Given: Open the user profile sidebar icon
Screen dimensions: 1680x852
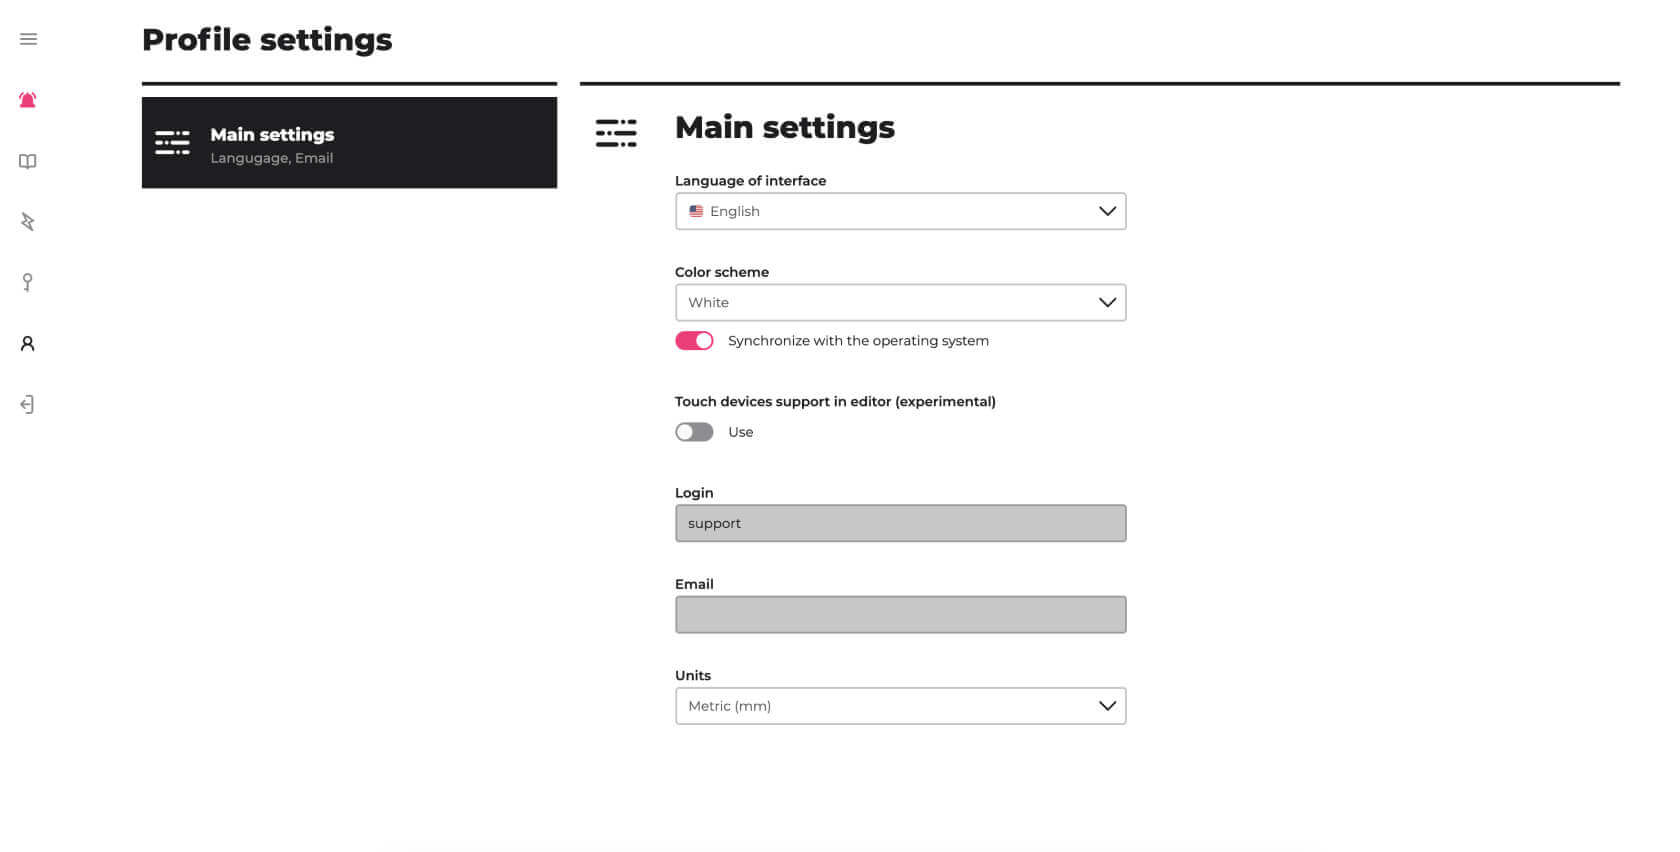Looking at the screenshot, I should 27,343.
